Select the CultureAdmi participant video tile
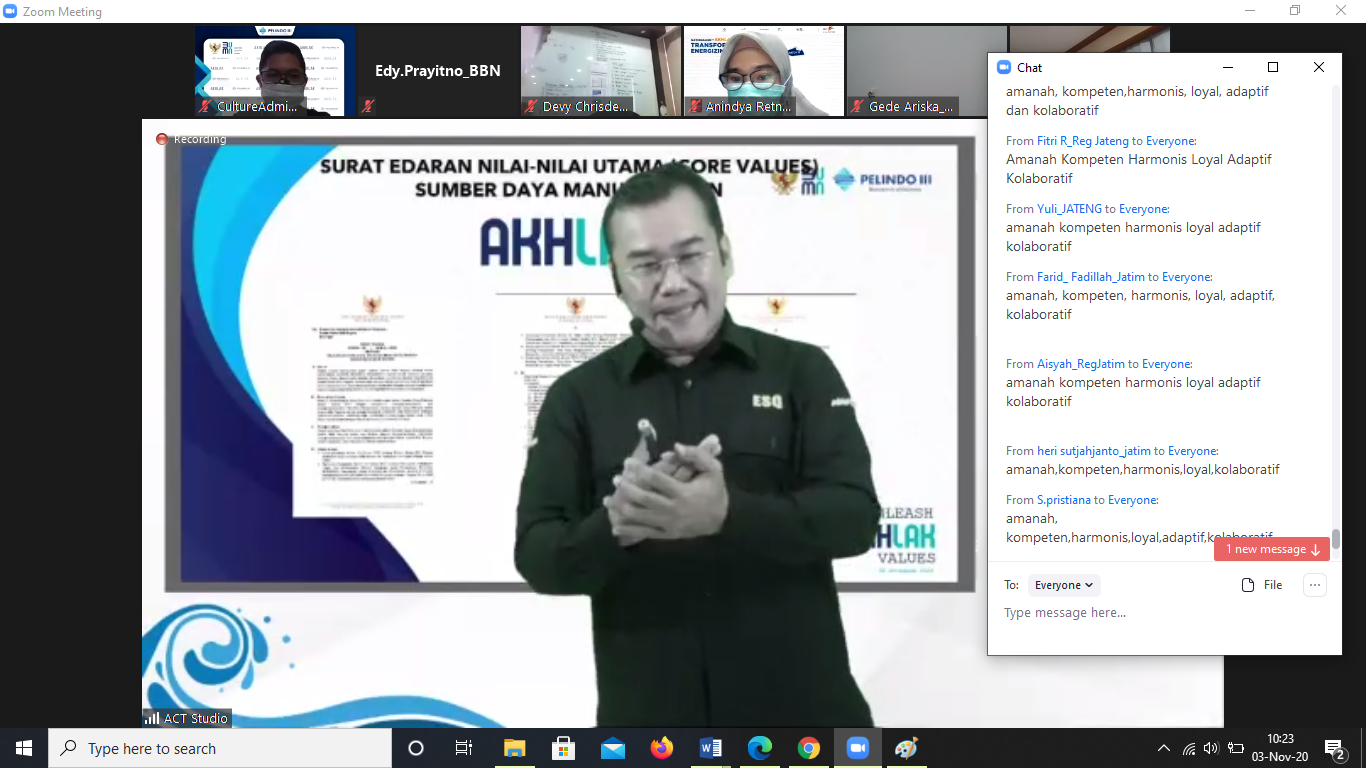Viewport: 1366px width, 768px height. (x=274, y=70)
